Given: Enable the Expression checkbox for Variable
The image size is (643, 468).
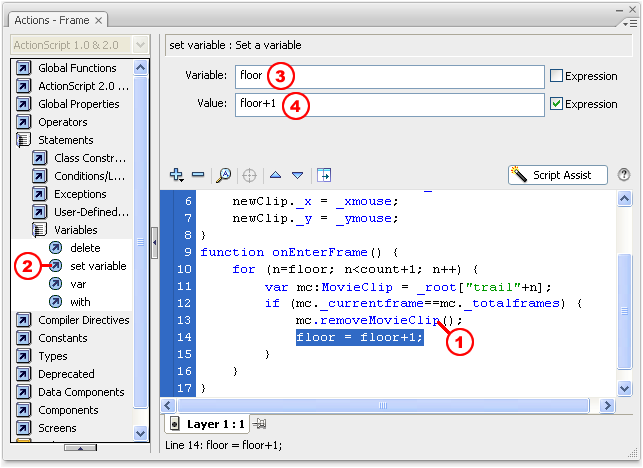Looking at the screenshot, I should 557,76.
